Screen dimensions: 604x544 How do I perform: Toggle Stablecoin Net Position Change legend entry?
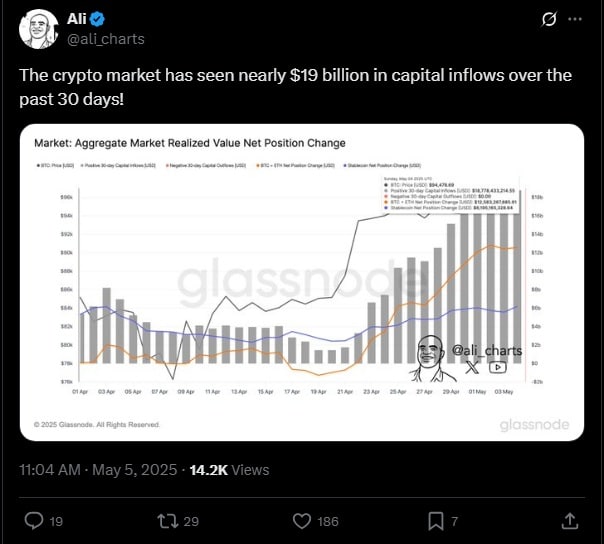pos(380,162)
